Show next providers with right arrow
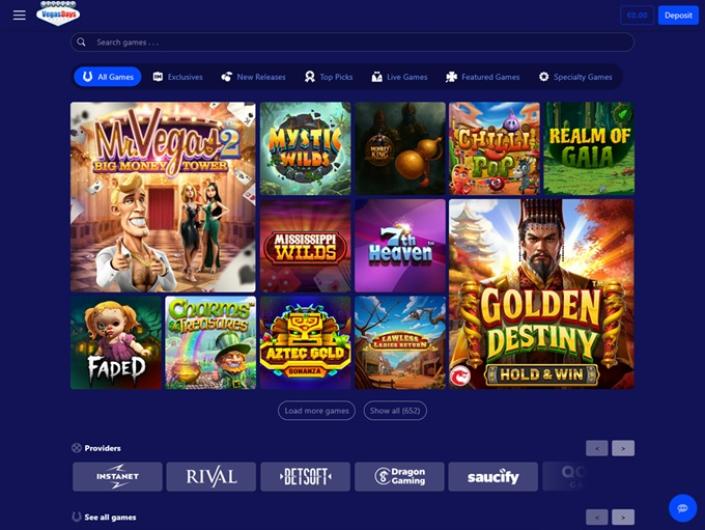 [623, 448]
